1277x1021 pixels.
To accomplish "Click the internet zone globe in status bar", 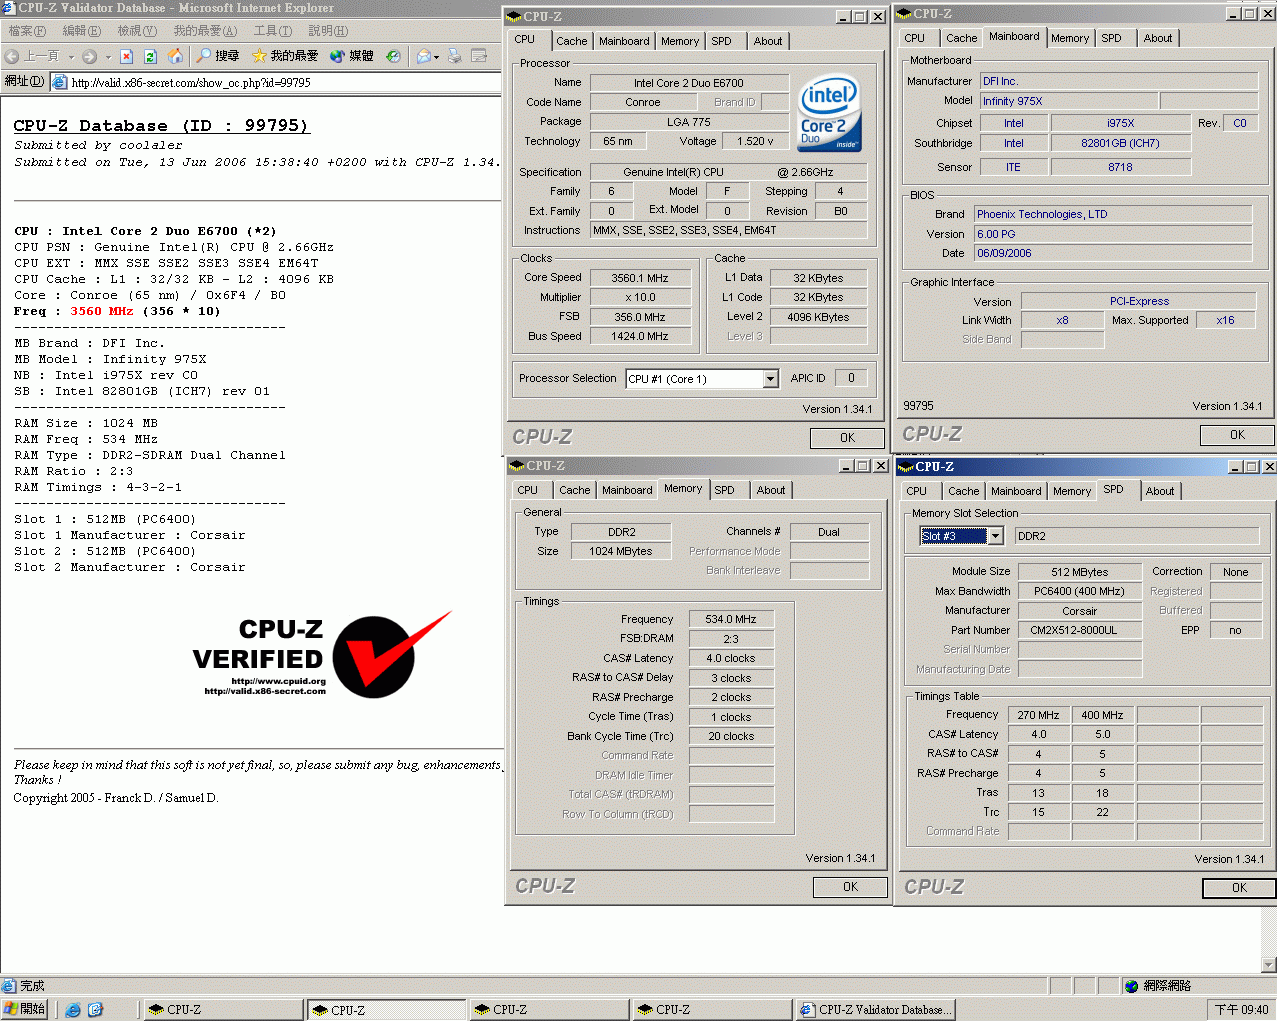I will point(1132,986).
